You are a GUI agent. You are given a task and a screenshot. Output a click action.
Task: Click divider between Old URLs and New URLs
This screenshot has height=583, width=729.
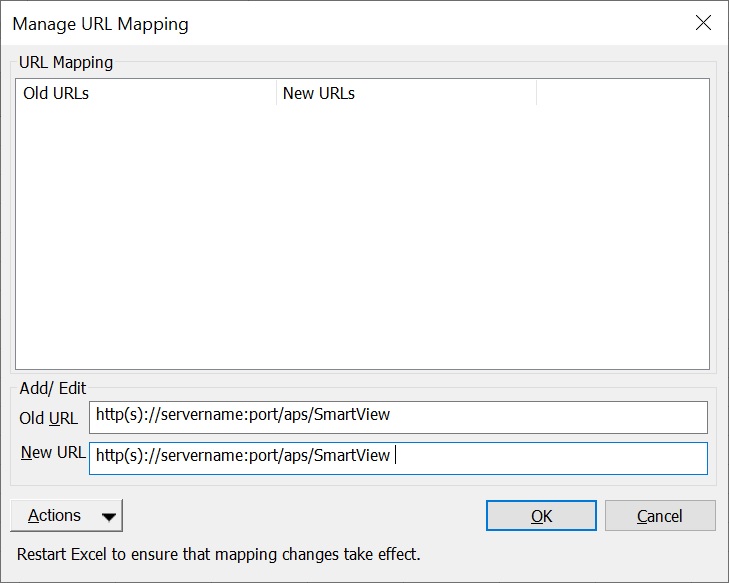click(x=276, y=94)
